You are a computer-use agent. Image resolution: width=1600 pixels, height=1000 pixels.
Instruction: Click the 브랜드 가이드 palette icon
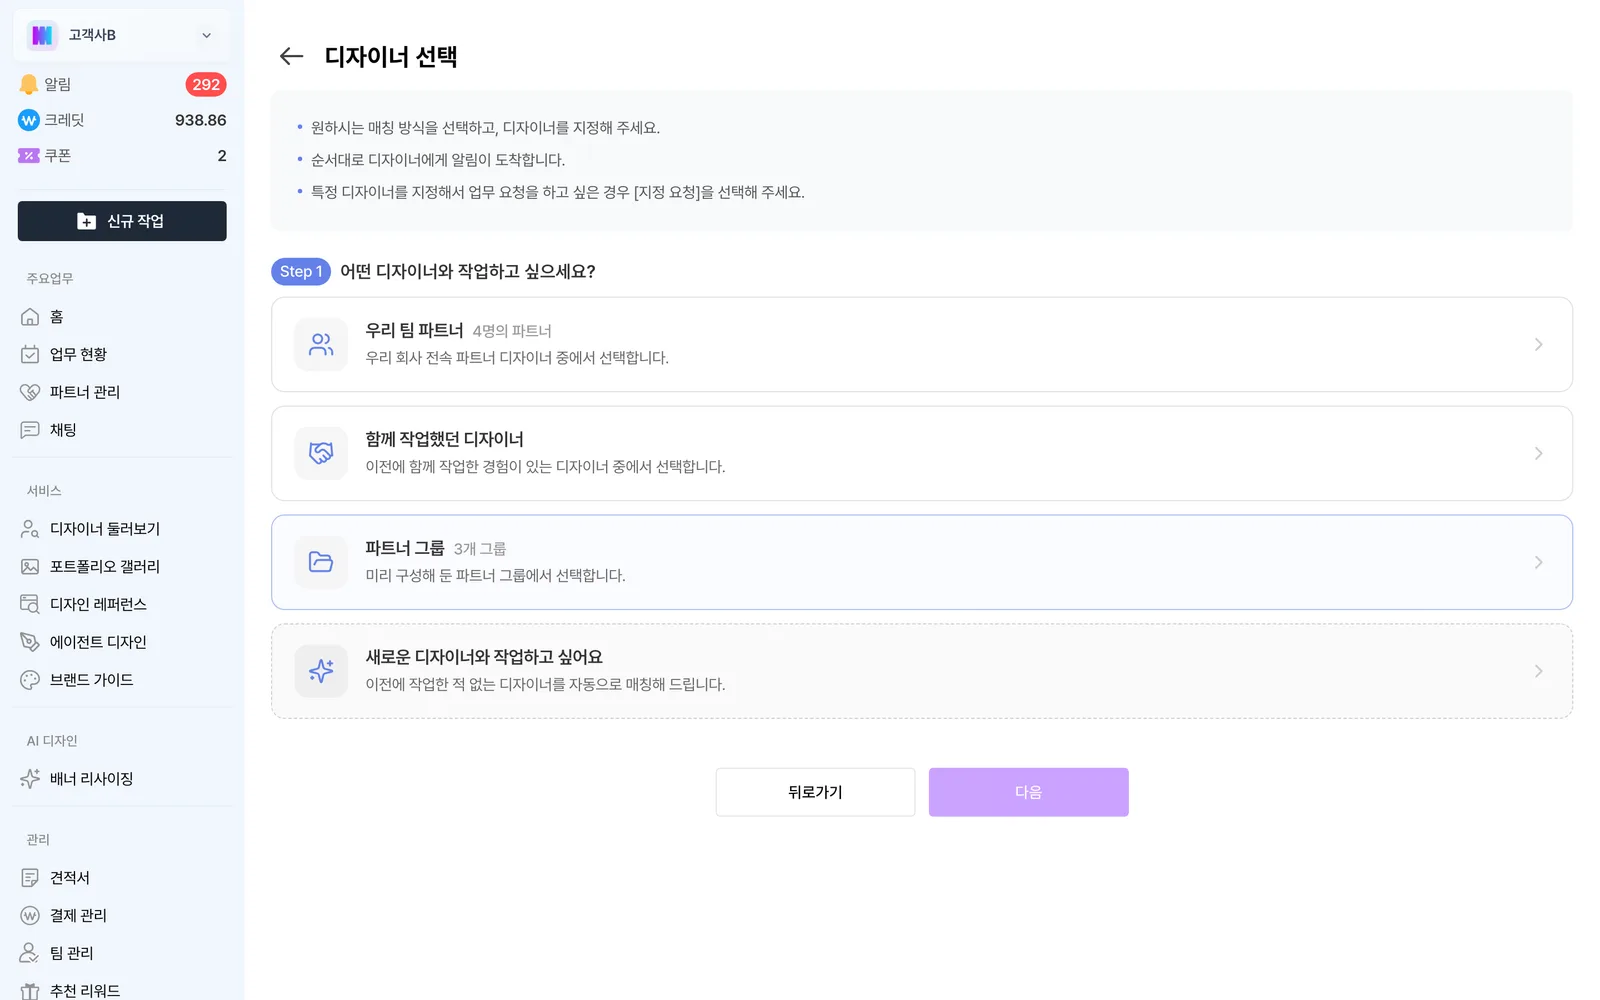click(x=30, y=680)
